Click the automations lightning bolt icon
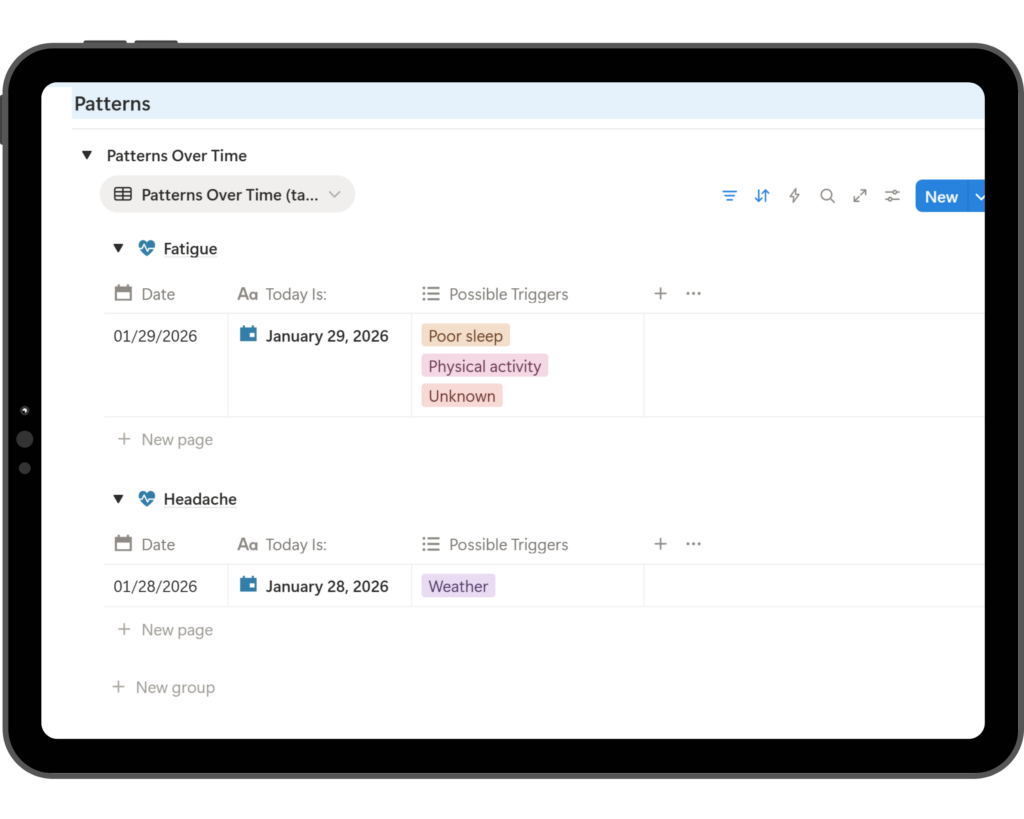 coord(794,196)
